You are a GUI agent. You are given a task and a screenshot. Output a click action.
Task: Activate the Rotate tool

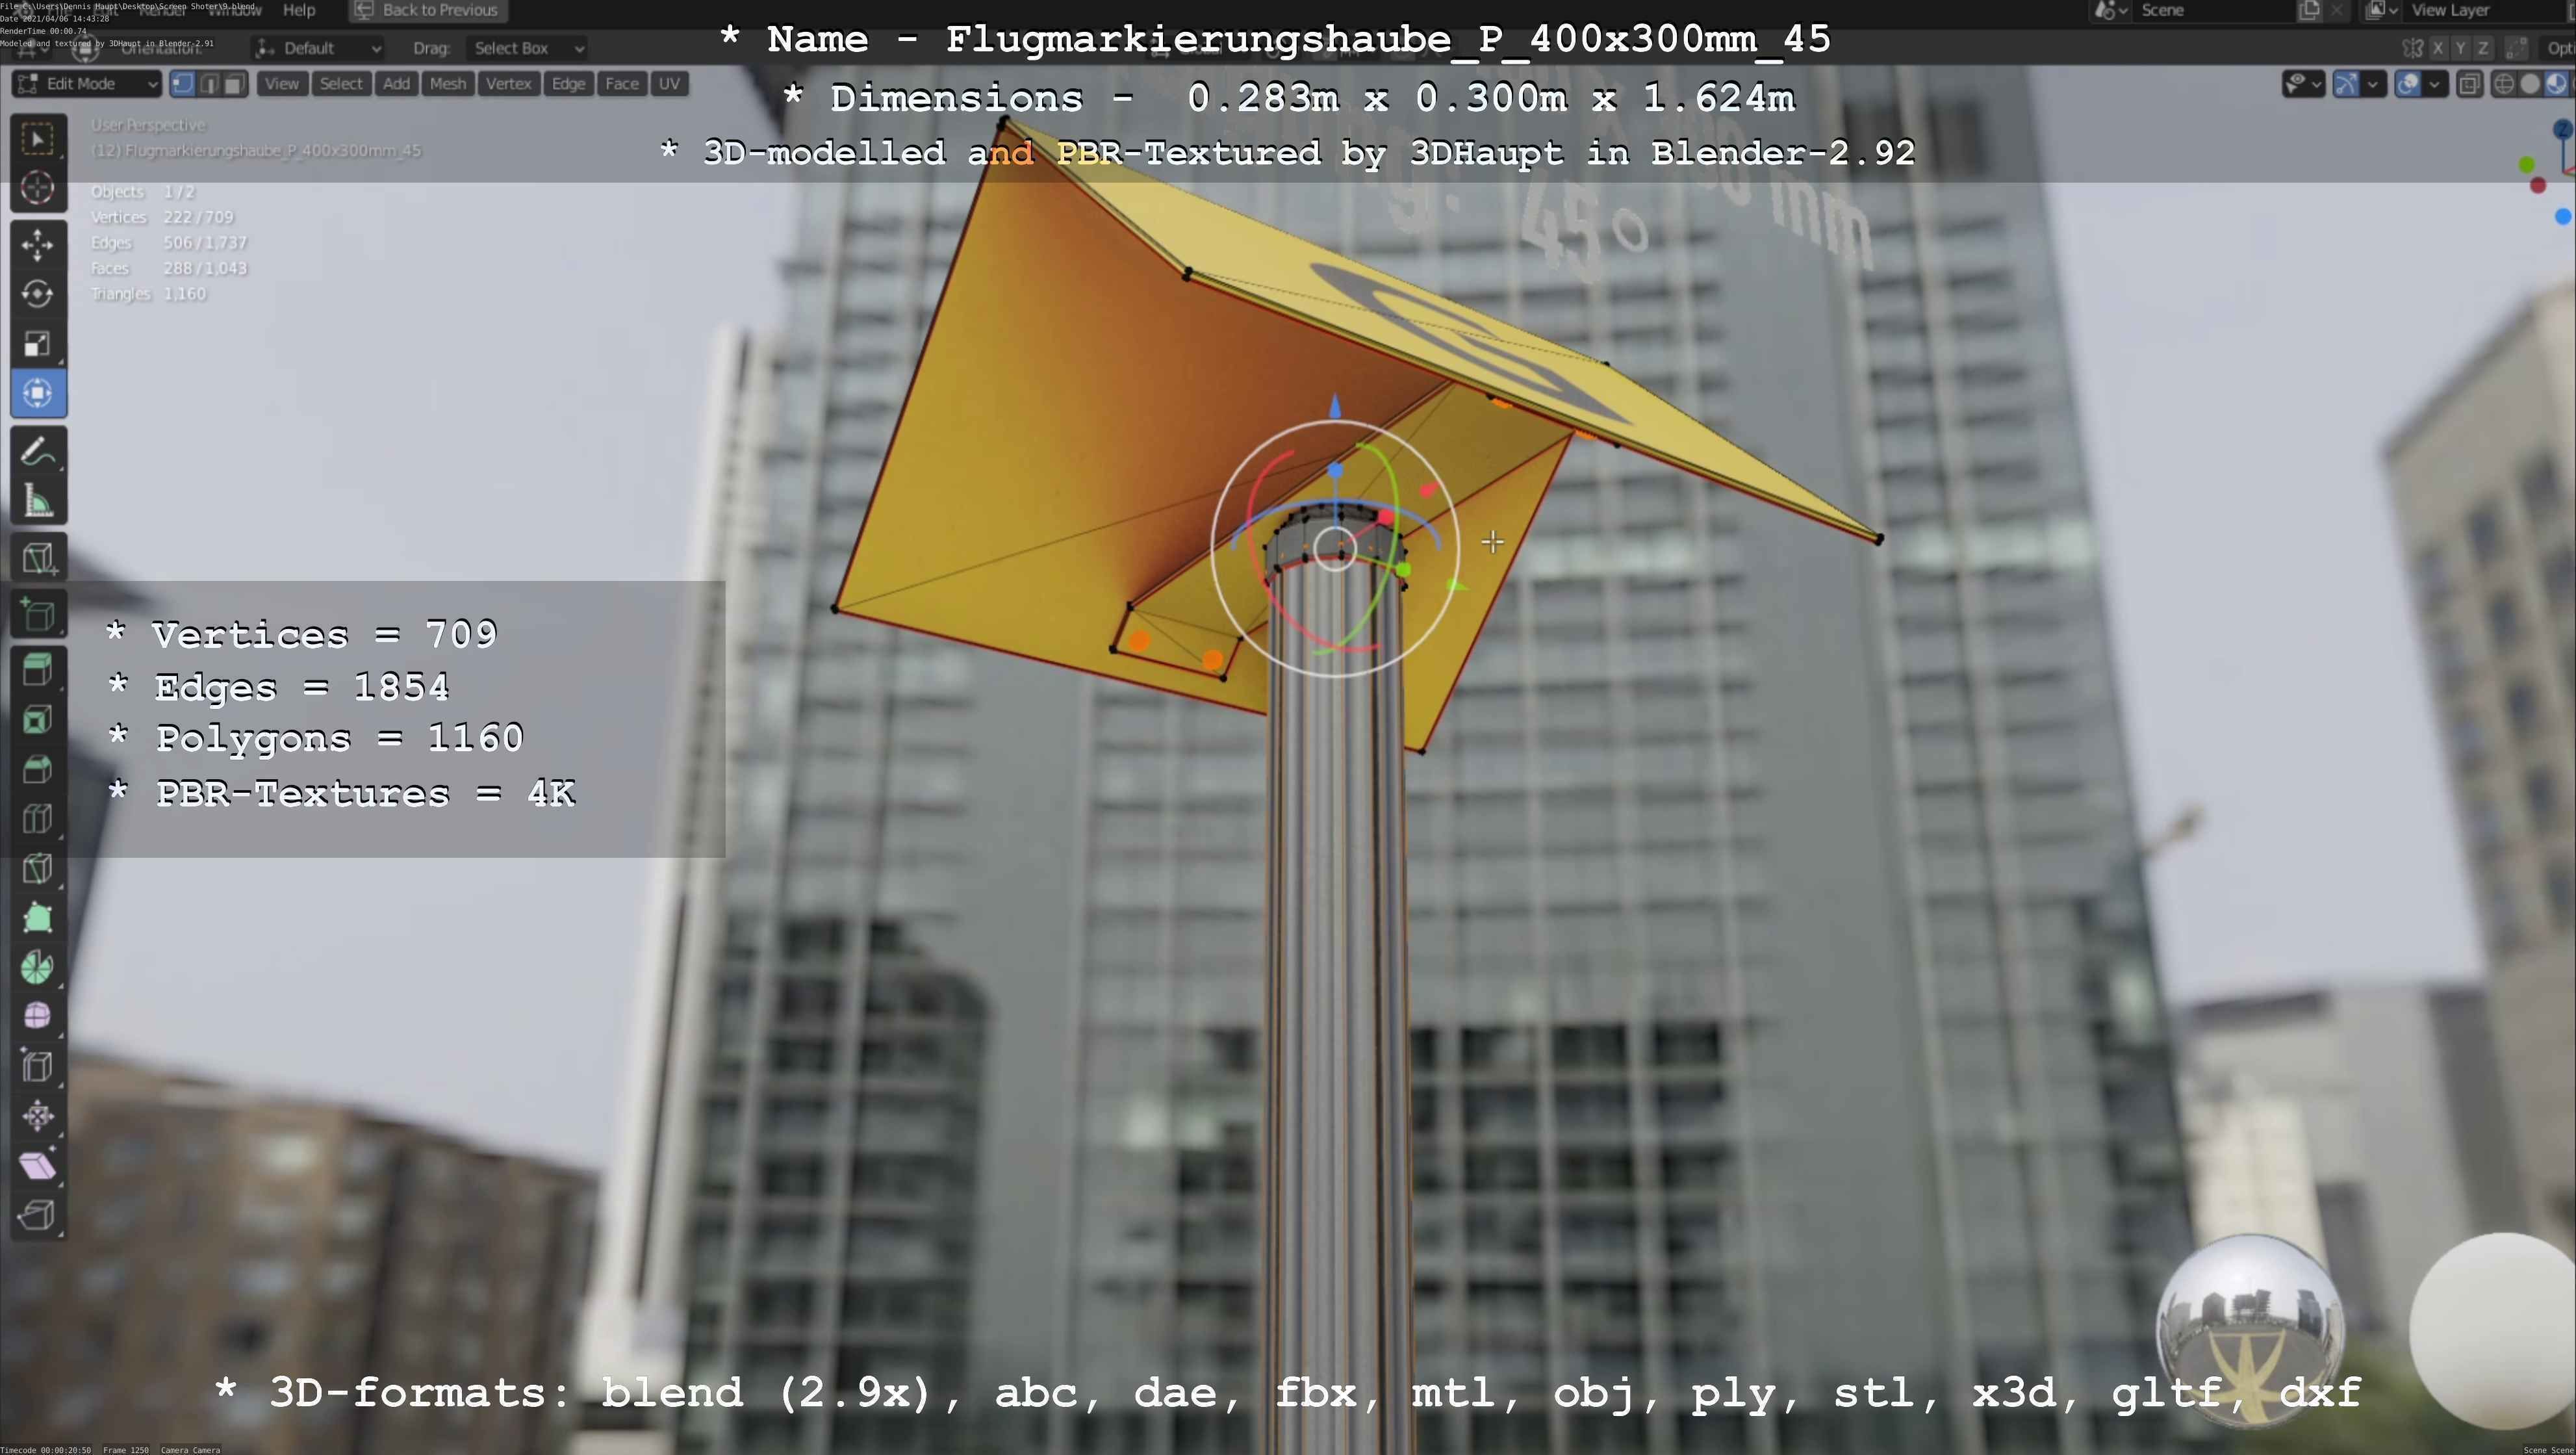tap(37, 294)
